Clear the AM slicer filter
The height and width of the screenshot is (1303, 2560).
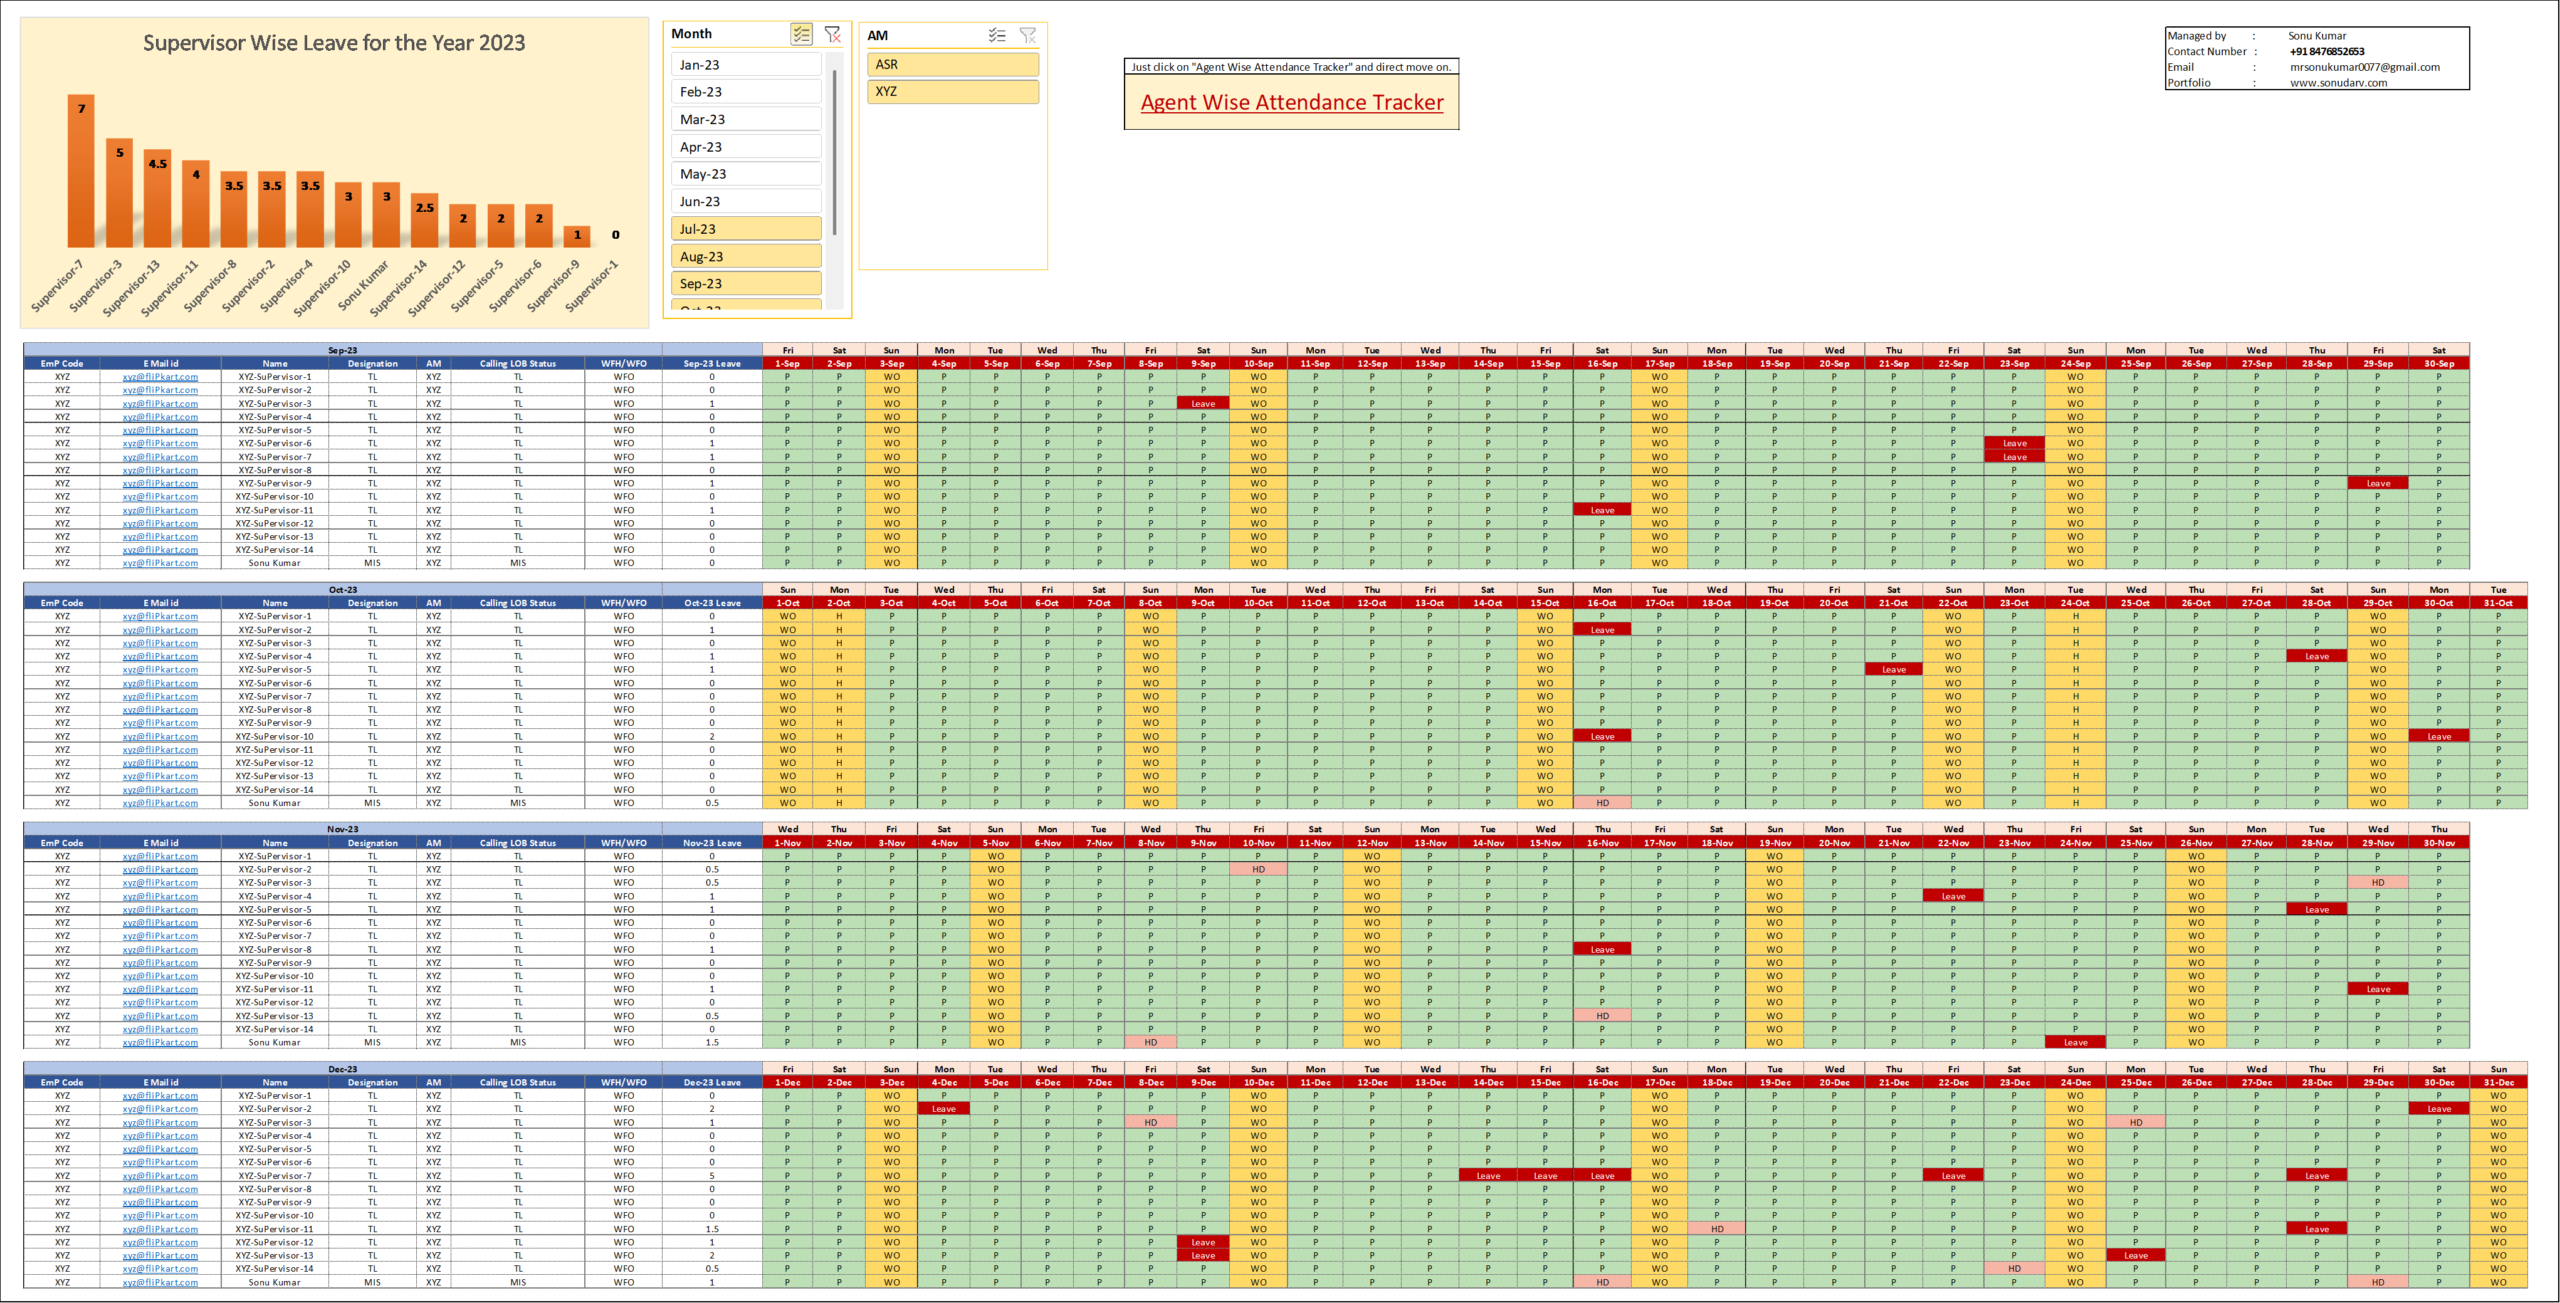pos(1027,36)
